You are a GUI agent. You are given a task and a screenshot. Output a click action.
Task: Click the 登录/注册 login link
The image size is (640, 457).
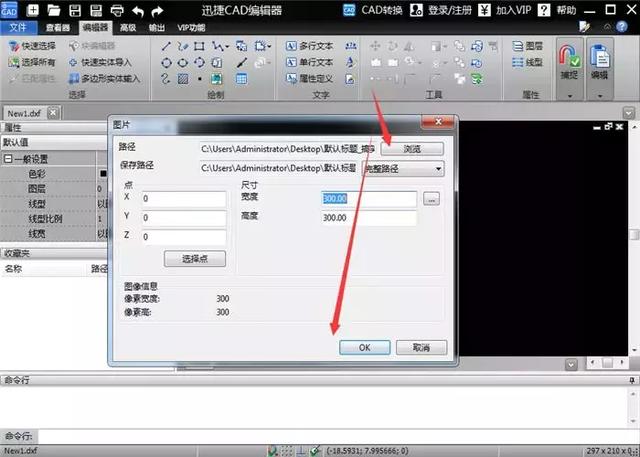click(441, 10)
